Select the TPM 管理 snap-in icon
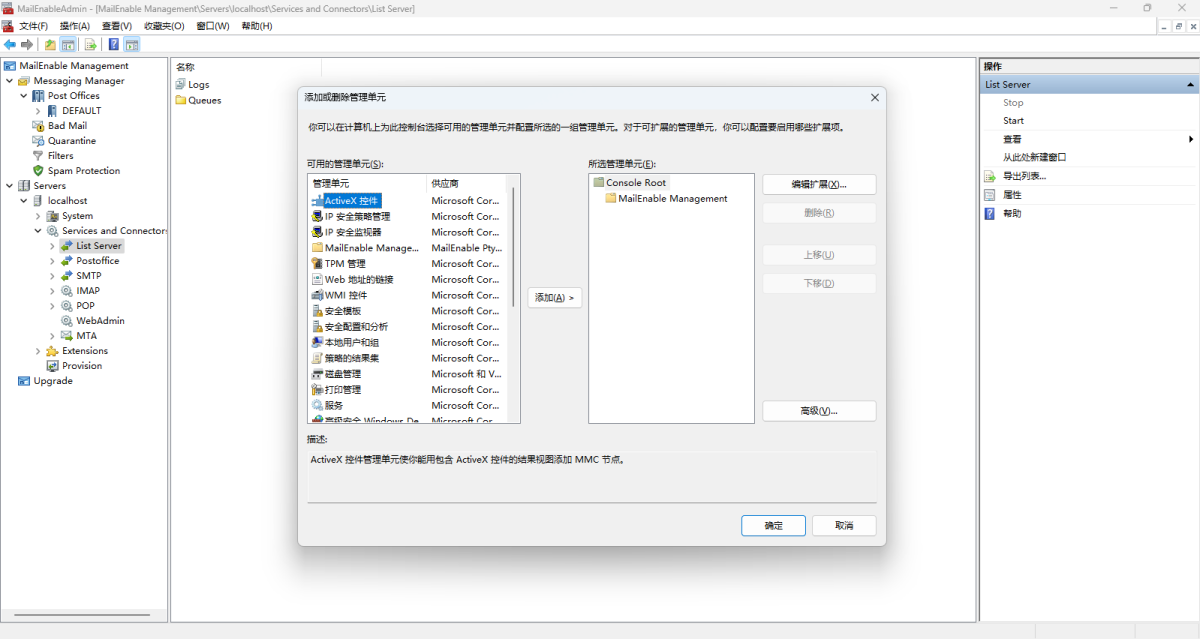This screenshot has width=1200, height=639. [317, 264]
